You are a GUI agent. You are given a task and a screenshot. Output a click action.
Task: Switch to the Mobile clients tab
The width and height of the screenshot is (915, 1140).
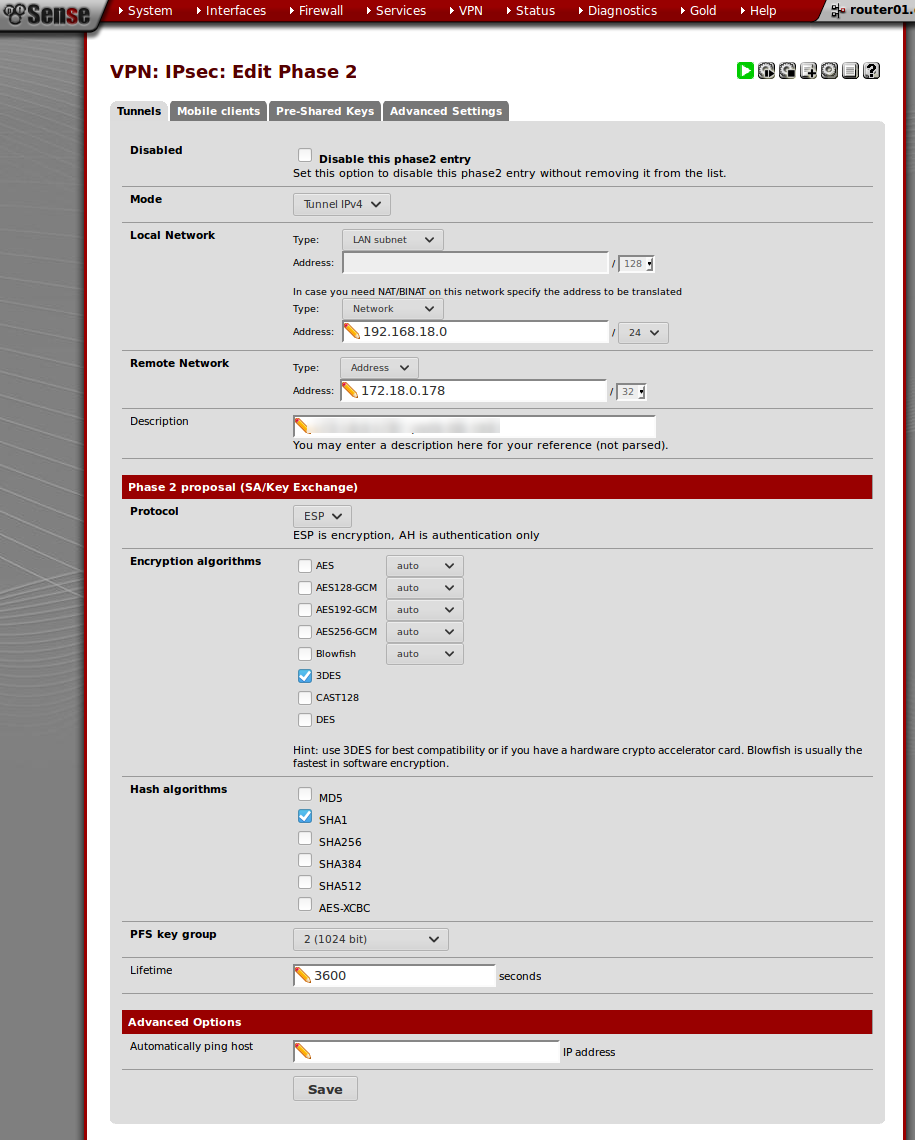tap(219, 111)
